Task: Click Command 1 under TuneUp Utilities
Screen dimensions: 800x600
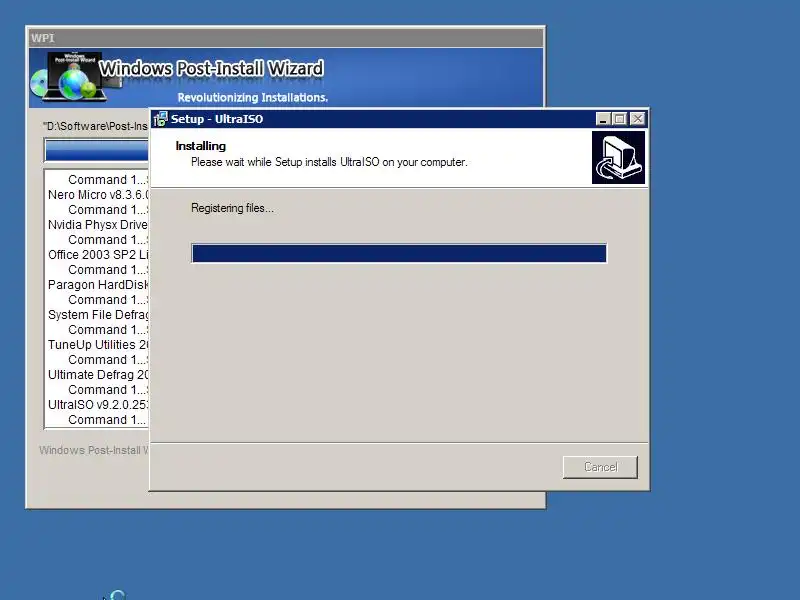Action: pos(108,360)
